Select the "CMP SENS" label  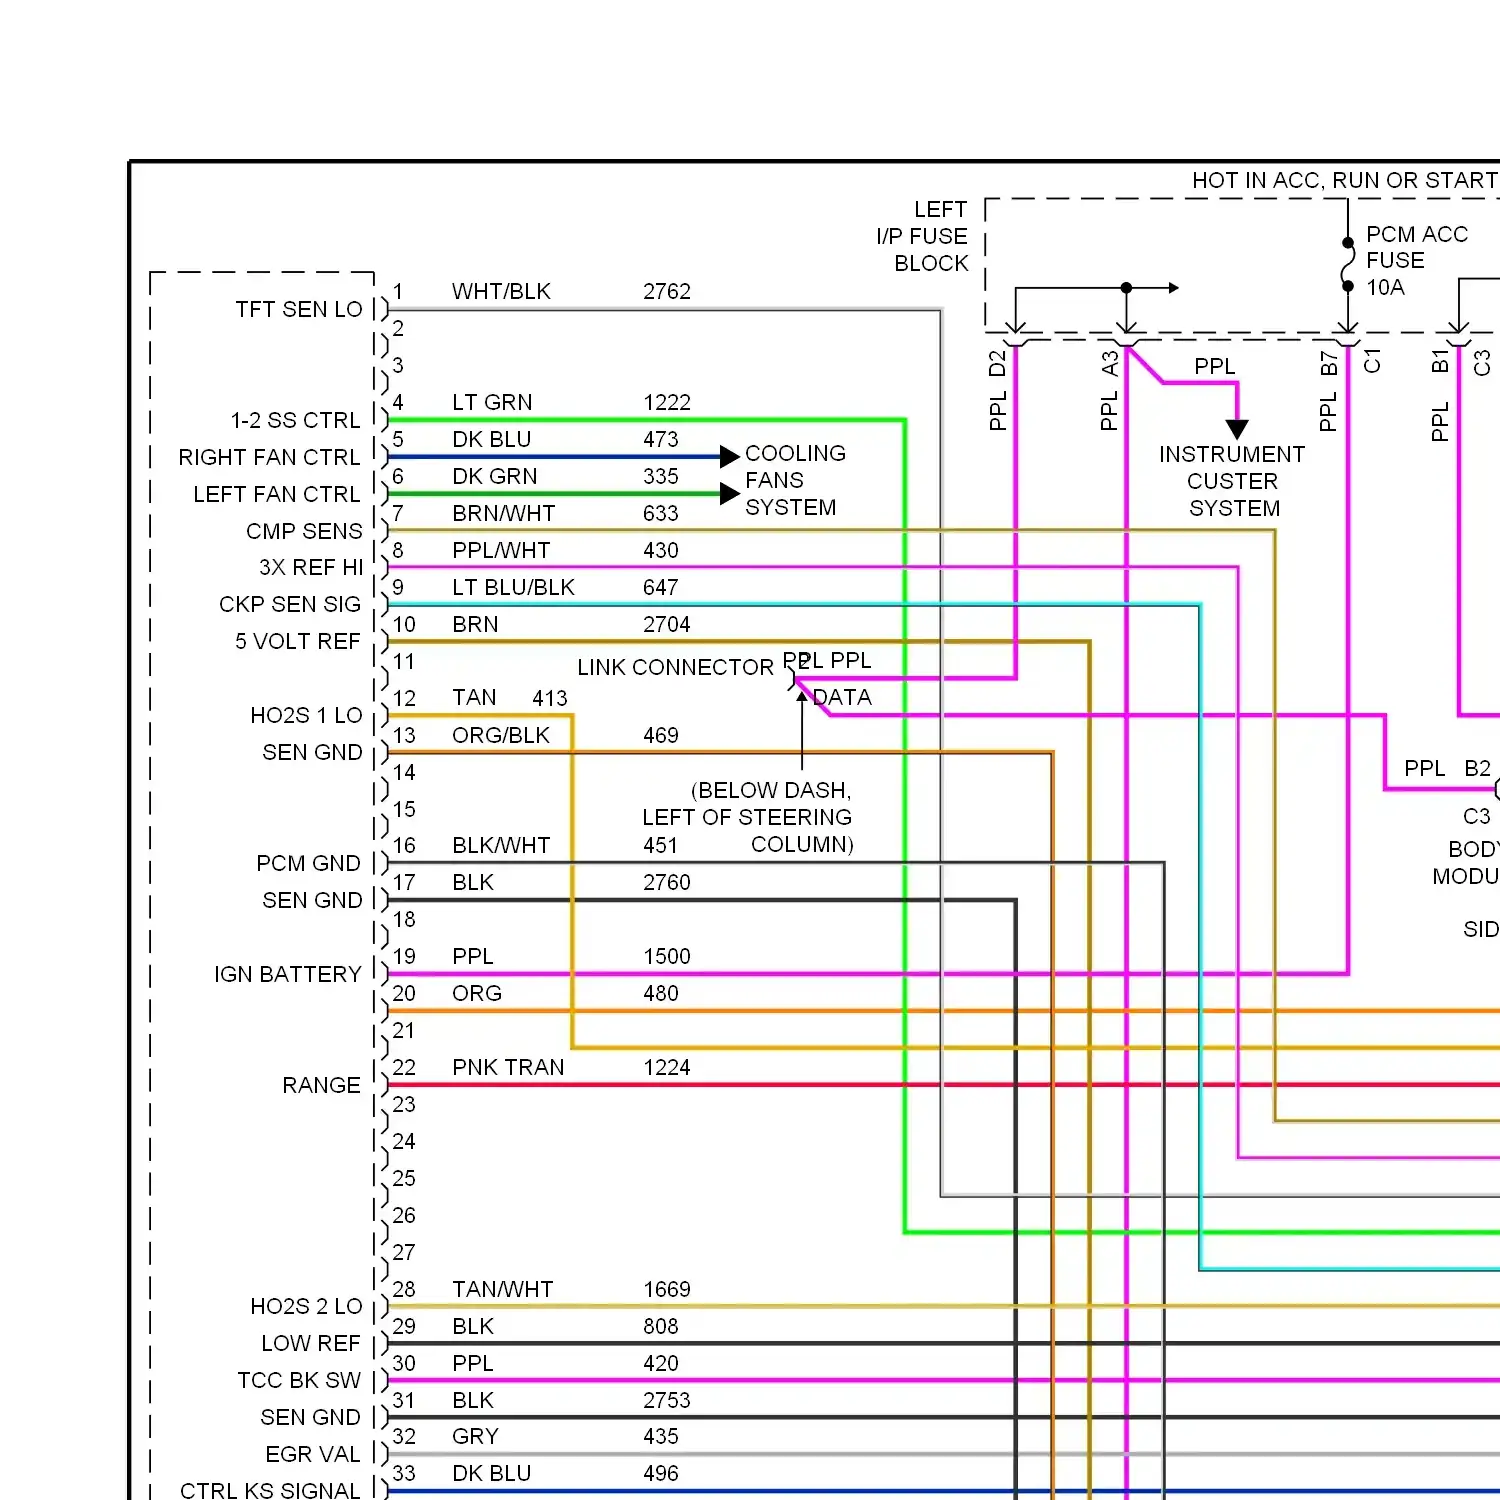pos(304,531)
